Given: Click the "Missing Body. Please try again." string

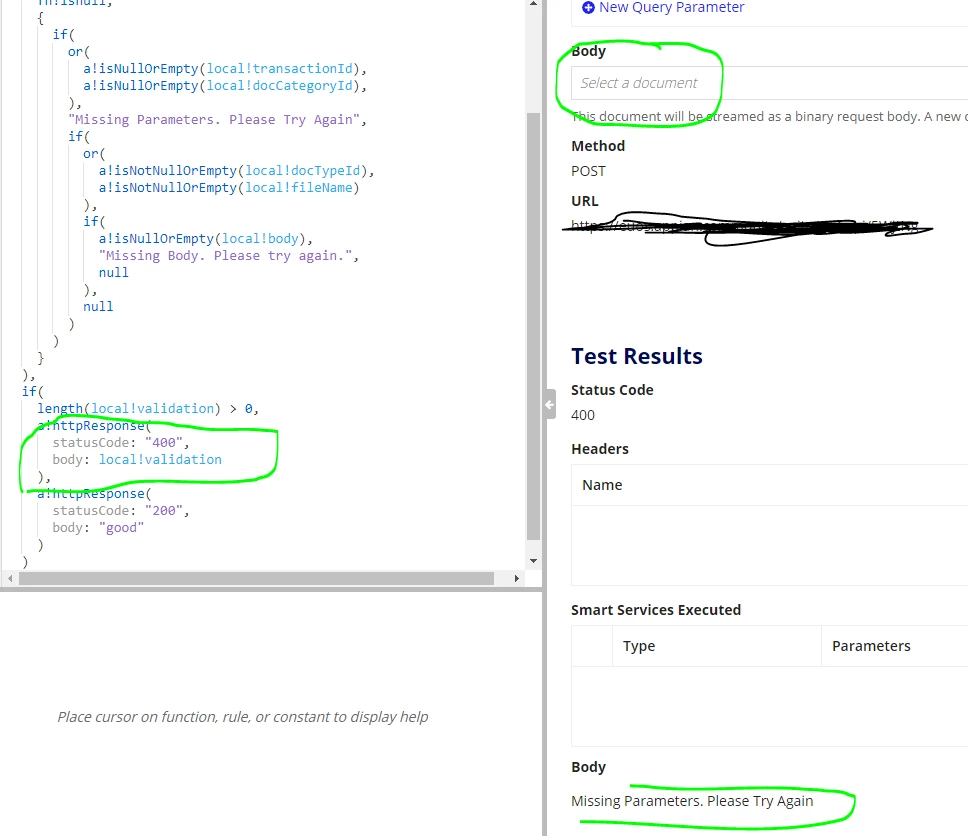Looking at the screenshot, I should pyautogui.click(x=225, y=255).
